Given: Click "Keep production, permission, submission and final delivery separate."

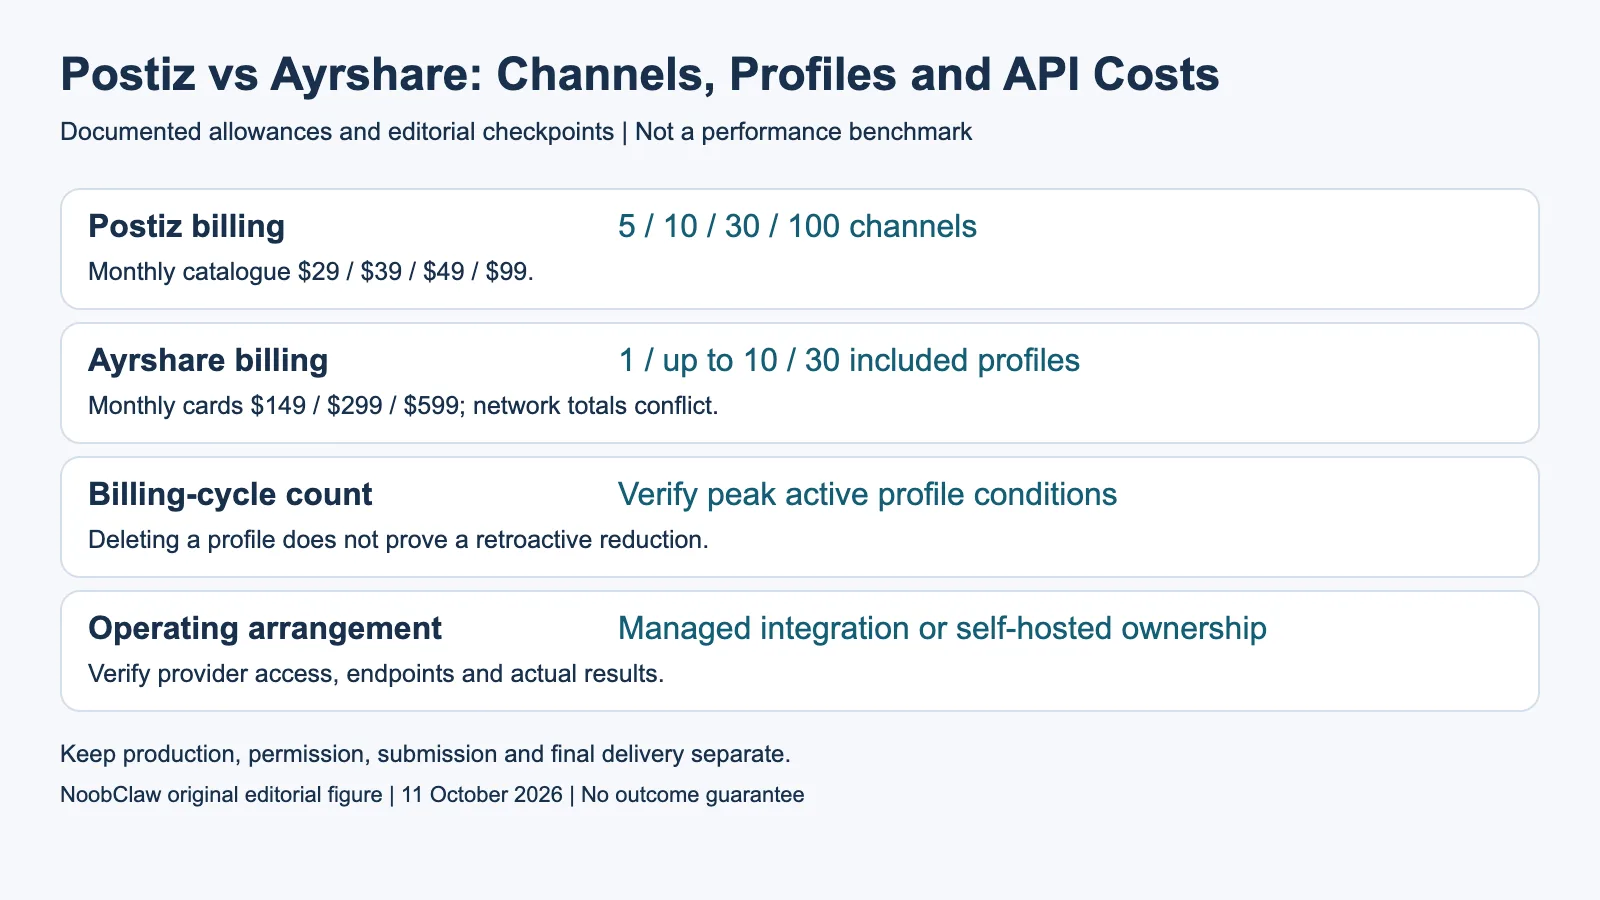Looking at the screenshot, I should coord(425,754).
